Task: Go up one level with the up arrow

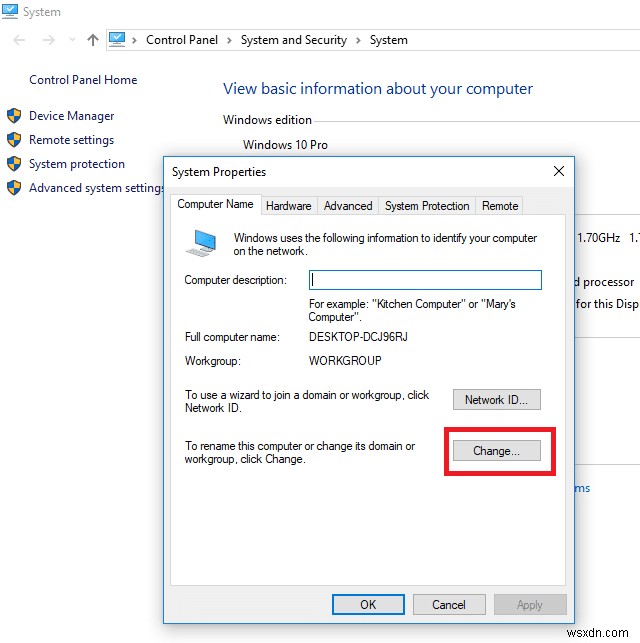Action: [x=93, y=40]
